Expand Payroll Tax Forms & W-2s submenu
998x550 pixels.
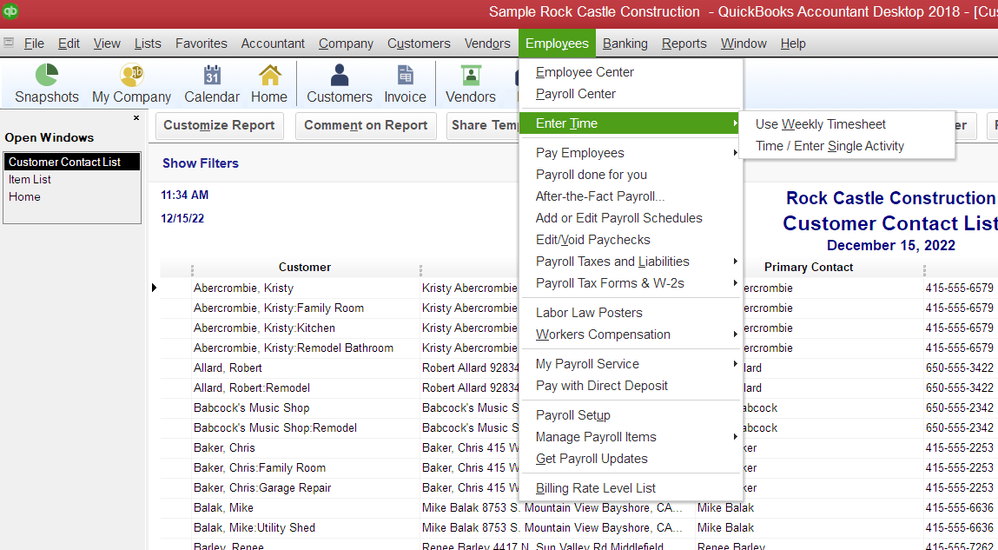[631, 283]
